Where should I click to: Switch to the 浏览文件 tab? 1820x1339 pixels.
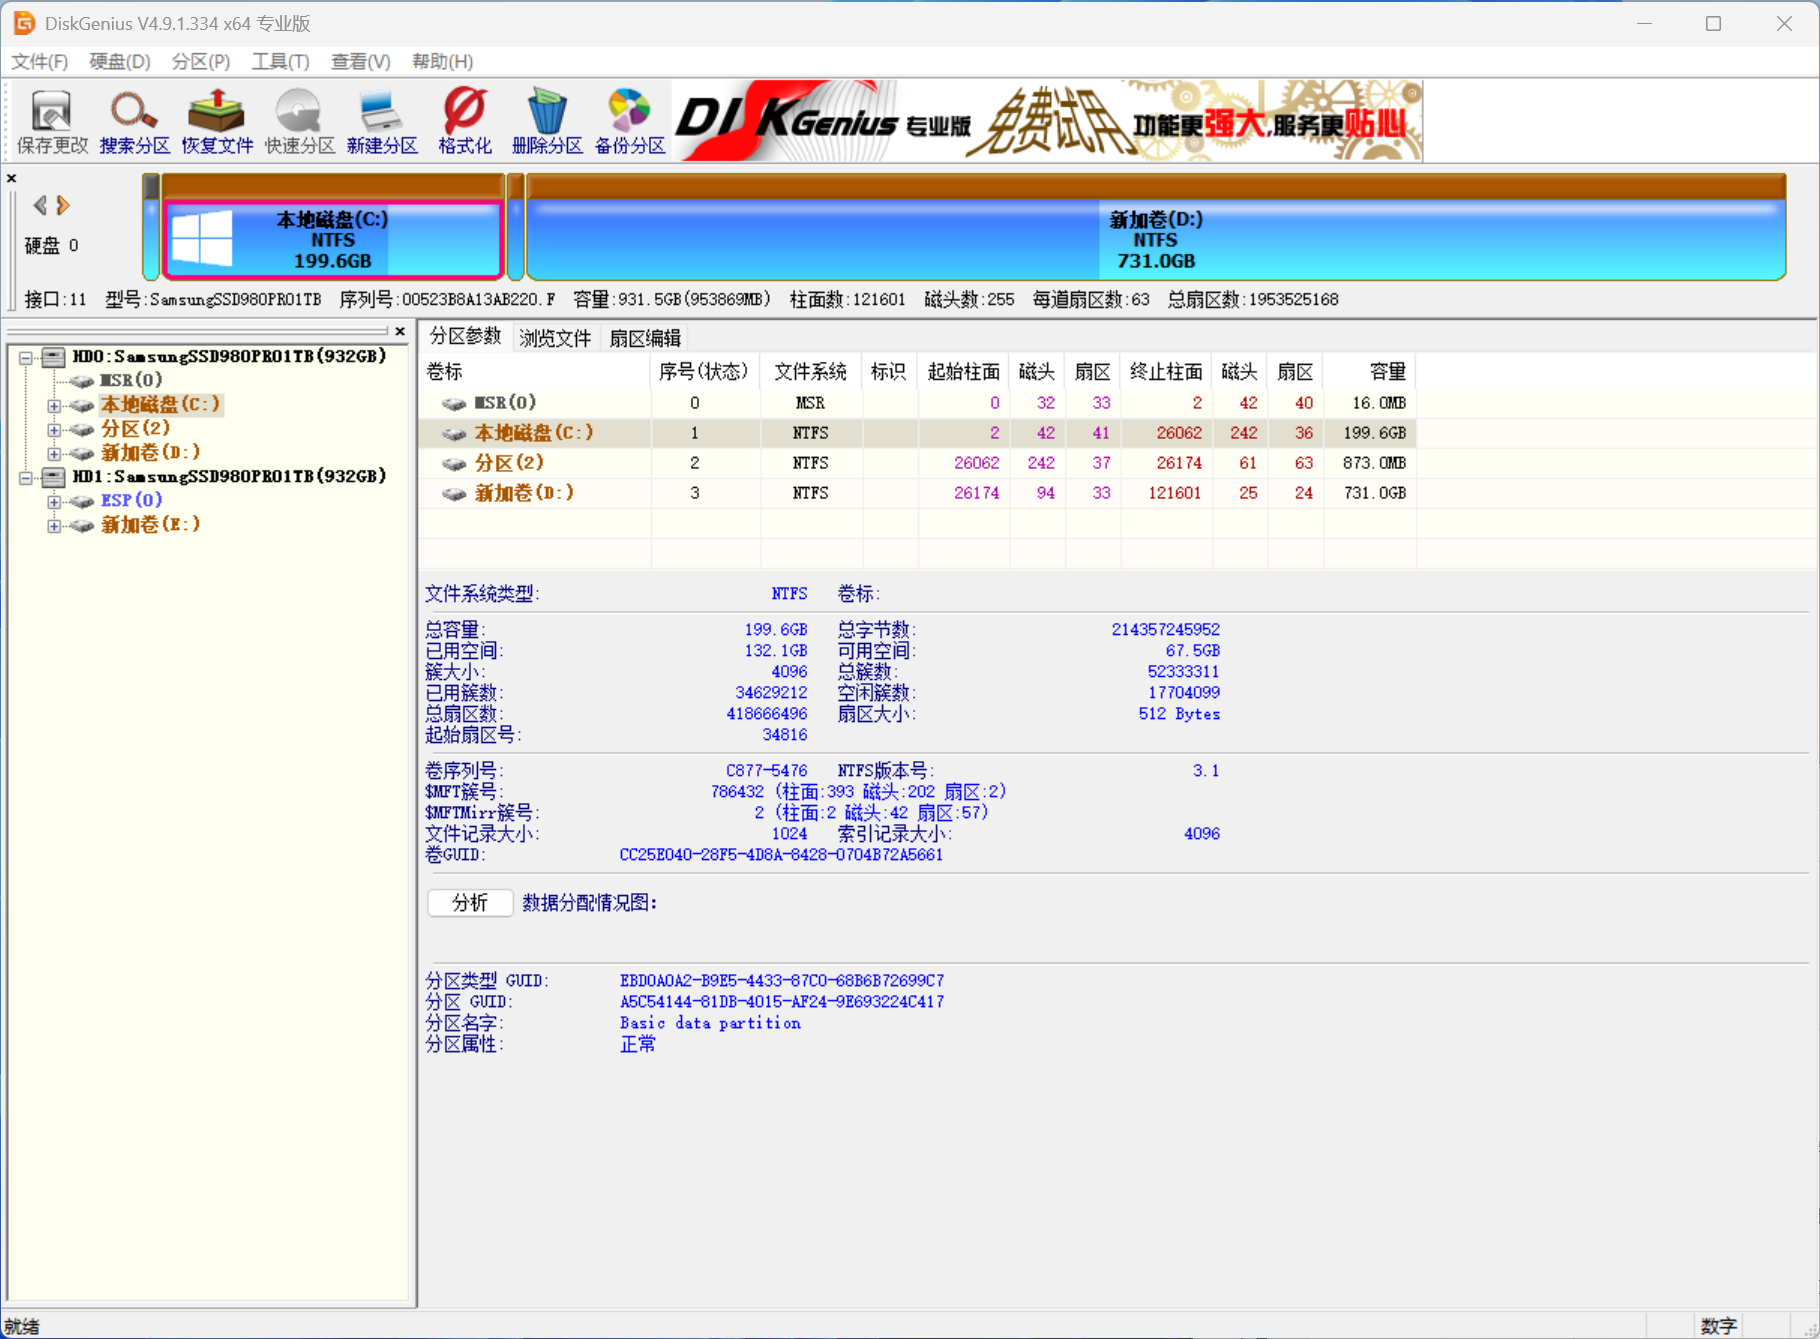point(555,338)
